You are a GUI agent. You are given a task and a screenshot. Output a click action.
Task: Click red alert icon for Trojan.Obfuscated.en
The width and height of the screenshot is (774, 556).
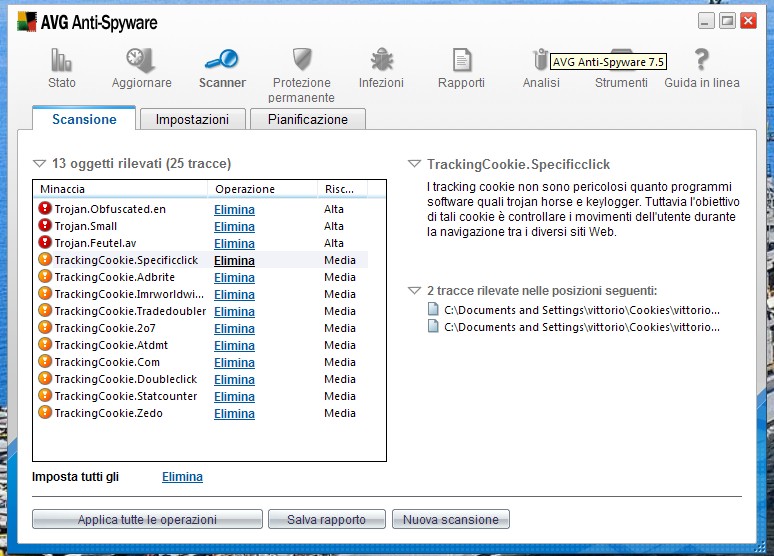[45, 208]
